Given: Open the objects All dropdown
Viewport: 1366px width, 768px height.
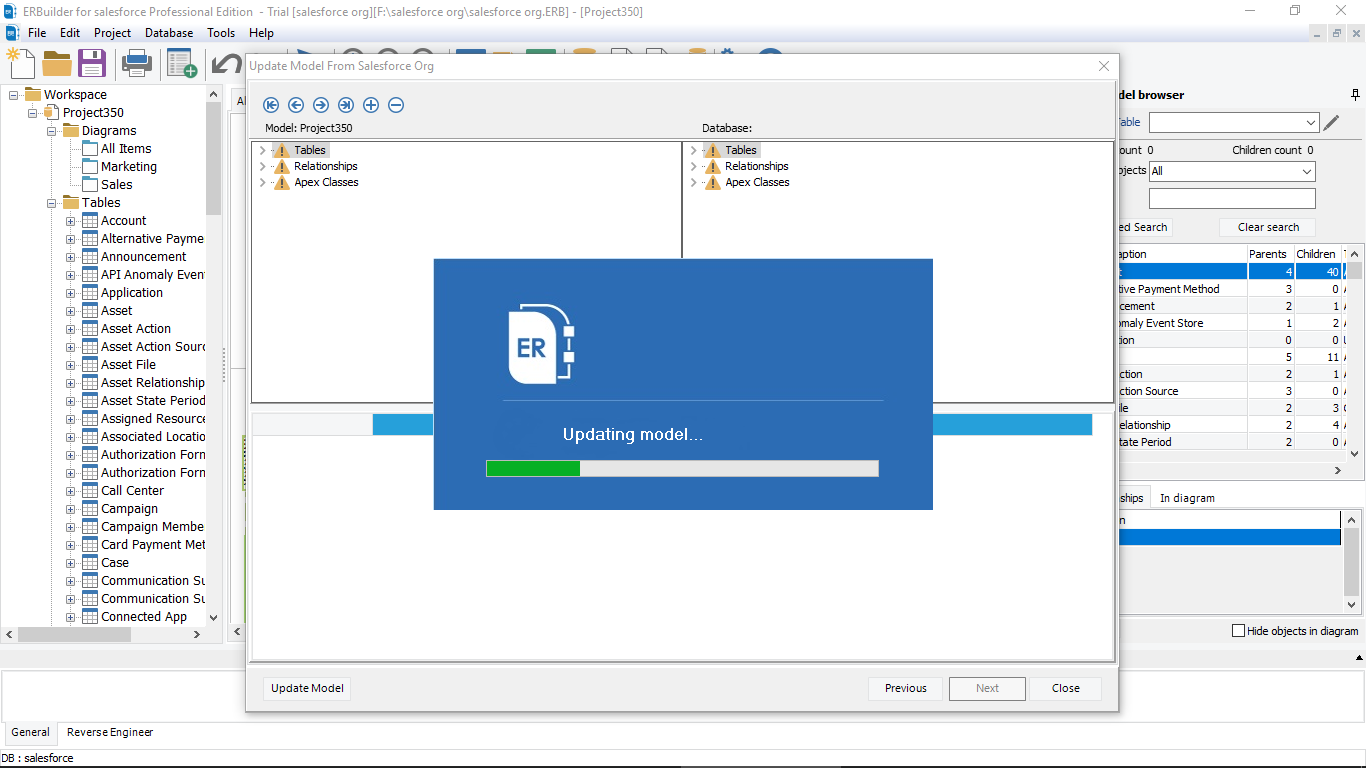Looking at the screenshot, I should (x=1306, y=171).
